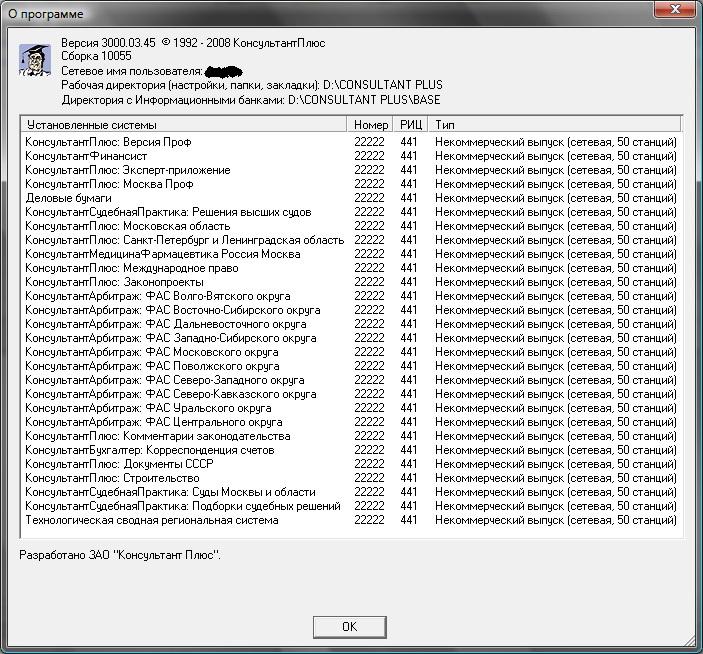703x654 pixels.
Task: Select КонсультантПлюс: Документы СССР row
Action: pyautogui.click(x=351, y=464)
